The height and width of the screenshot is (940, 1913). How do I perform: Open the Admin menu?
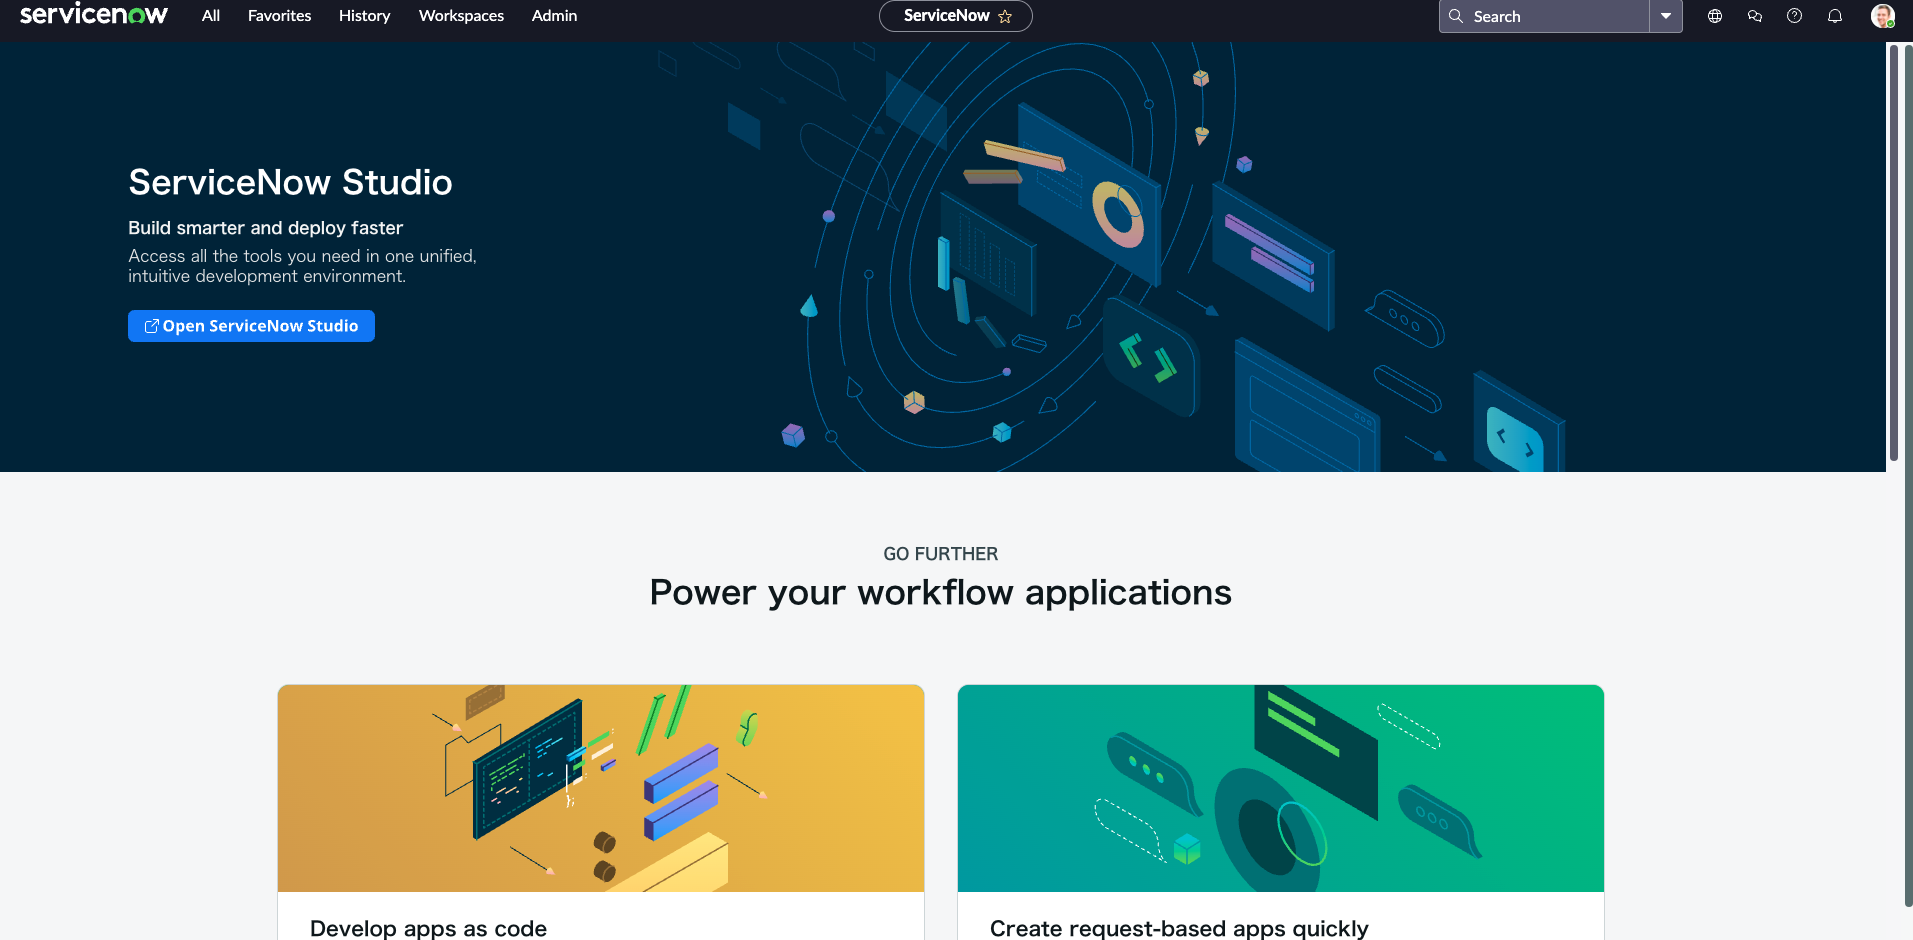[554, 16]
